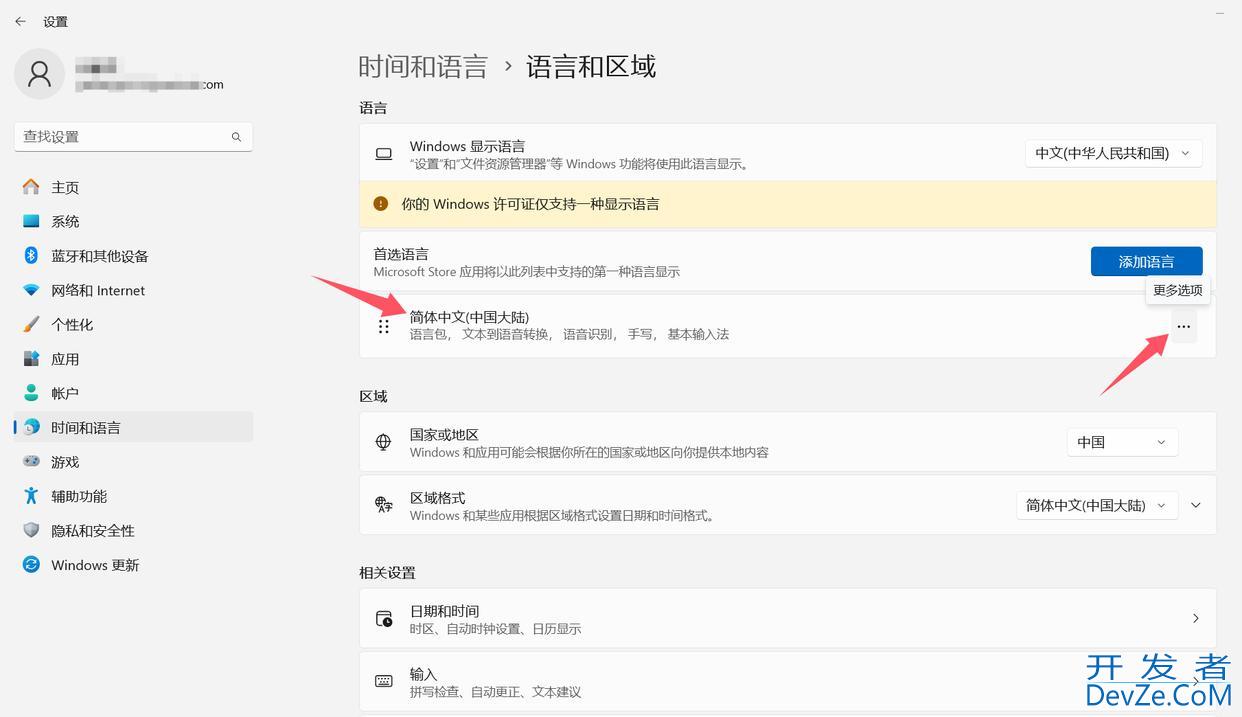Open 日期和时间 via its right chevron
Screen dimensions: 1242x717
1196,619
